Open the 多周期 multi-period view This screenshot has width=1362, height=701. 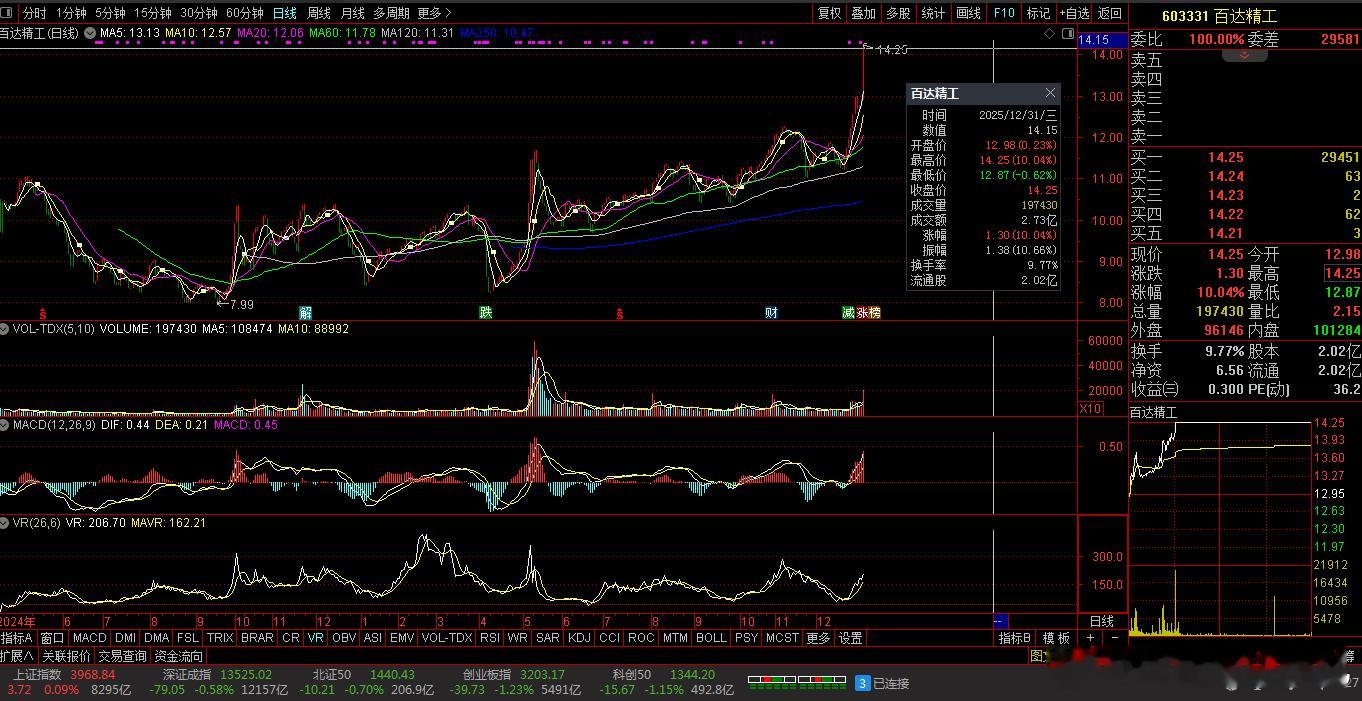[391, 13]
